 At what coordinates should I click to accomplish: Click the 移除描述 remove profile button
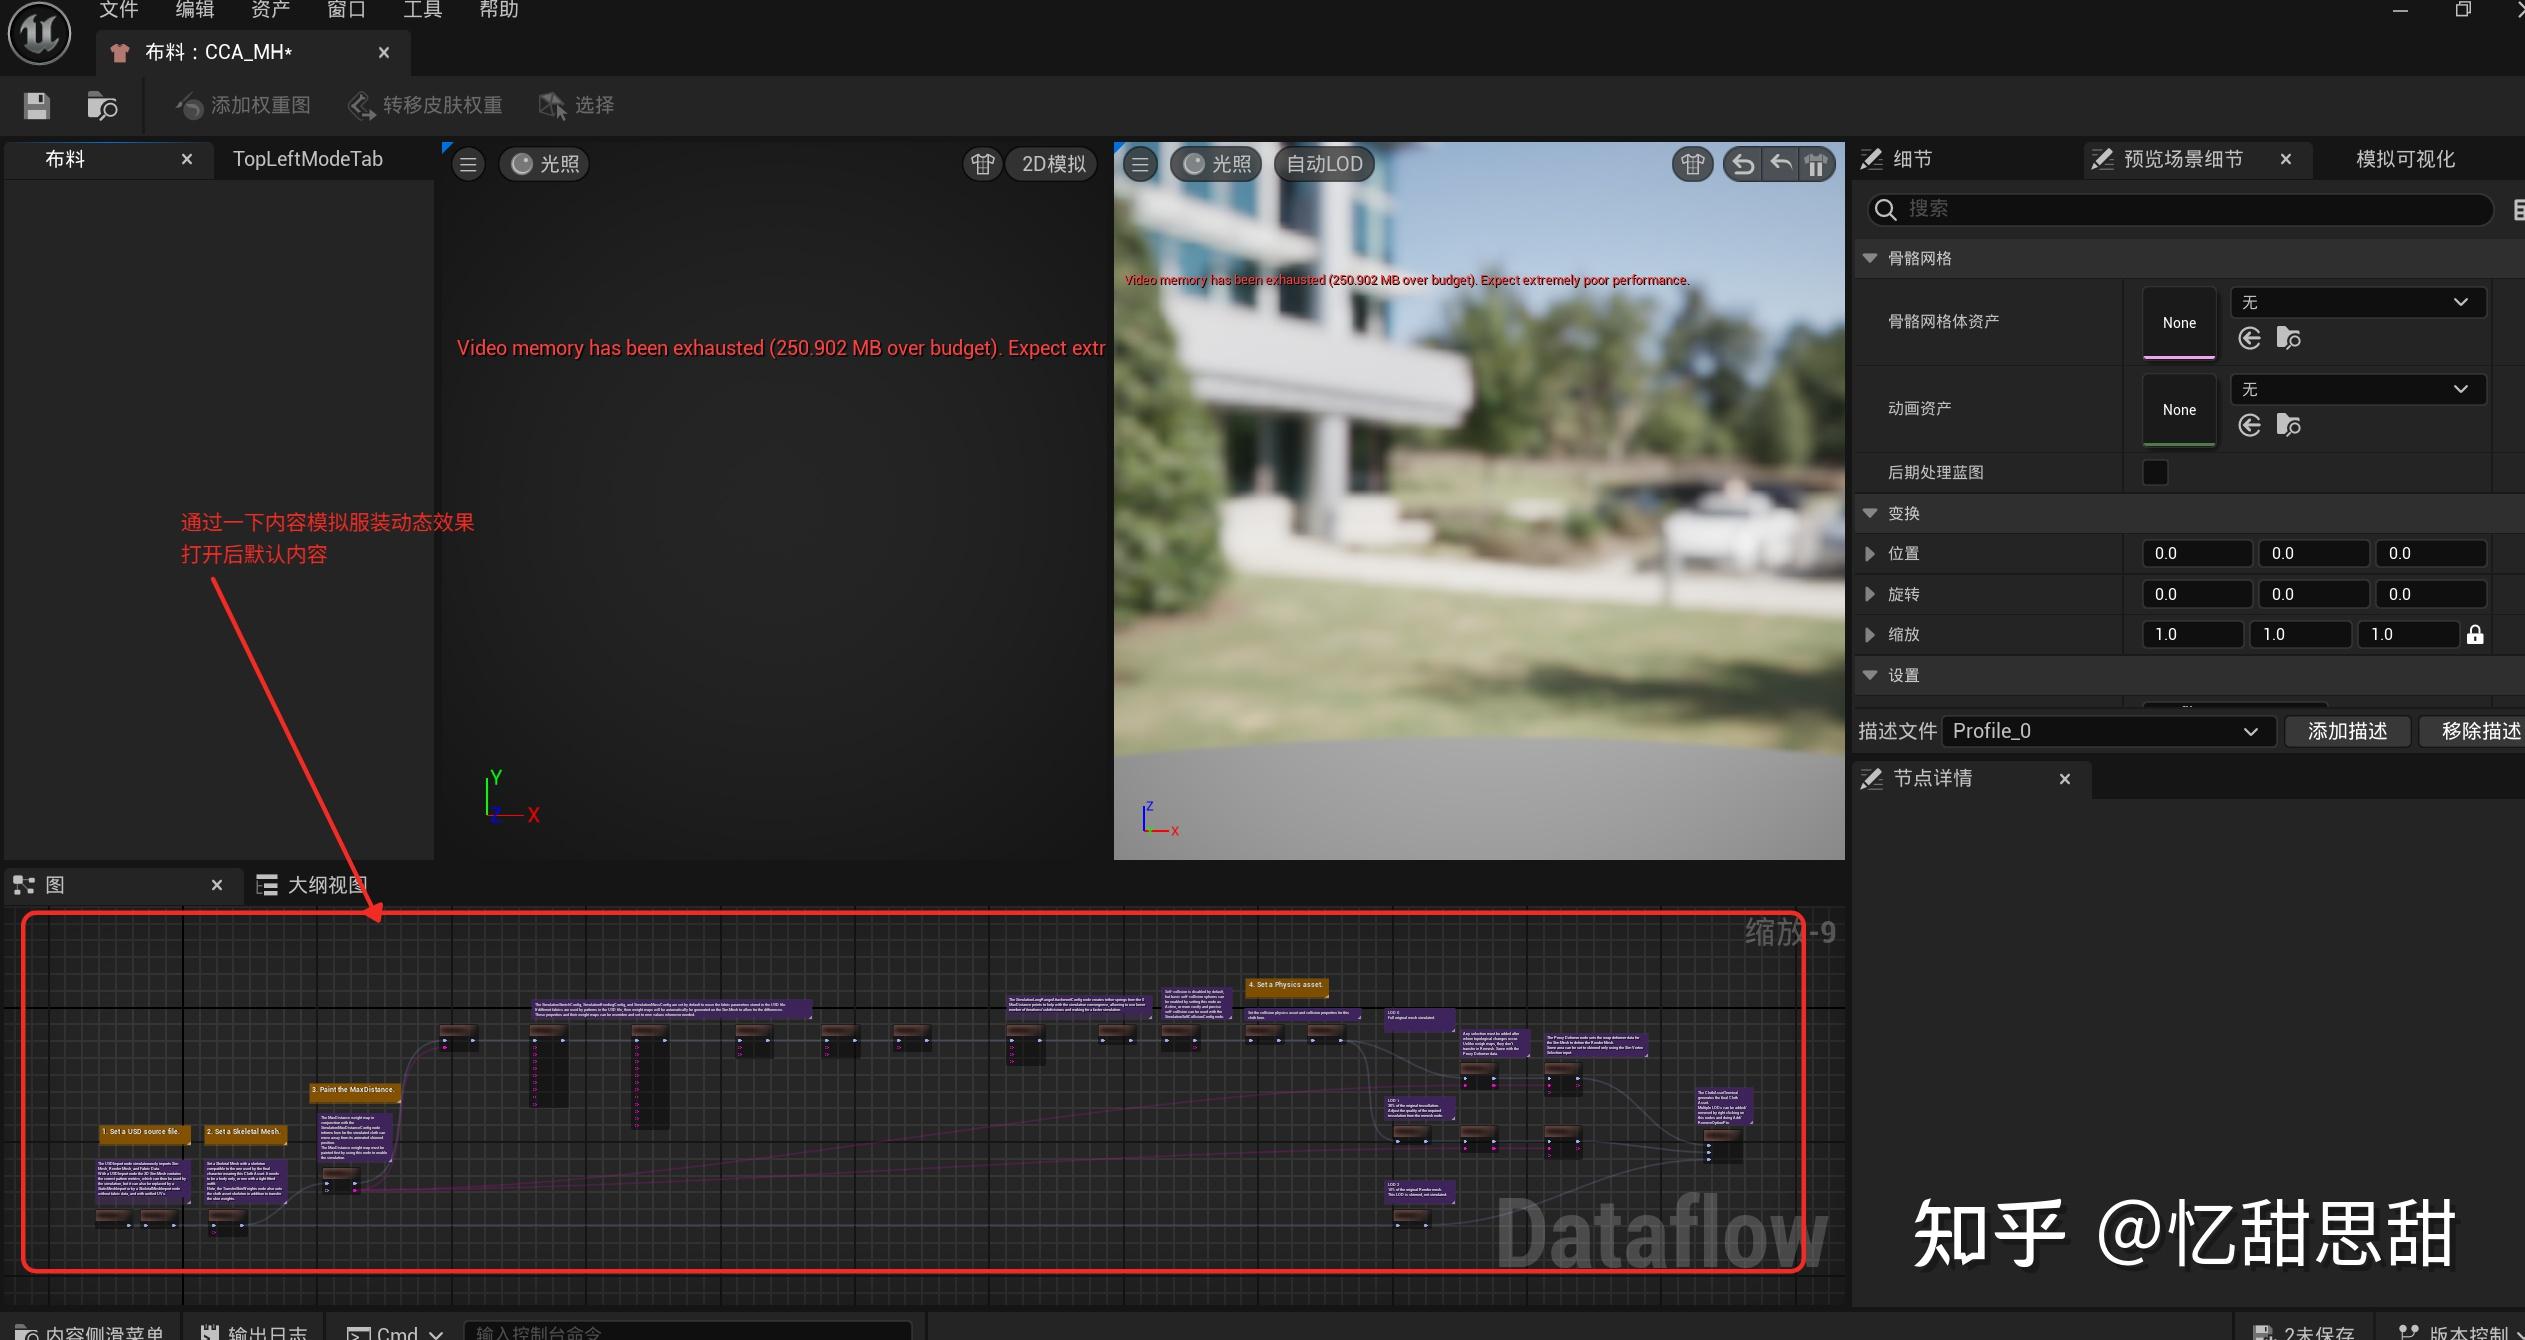(x=2478, y=731)
